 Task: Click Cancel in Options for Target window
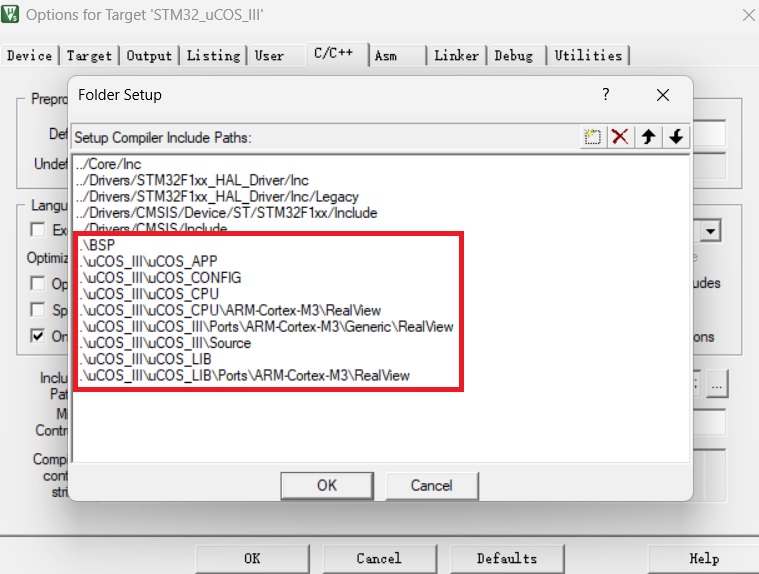379,559
